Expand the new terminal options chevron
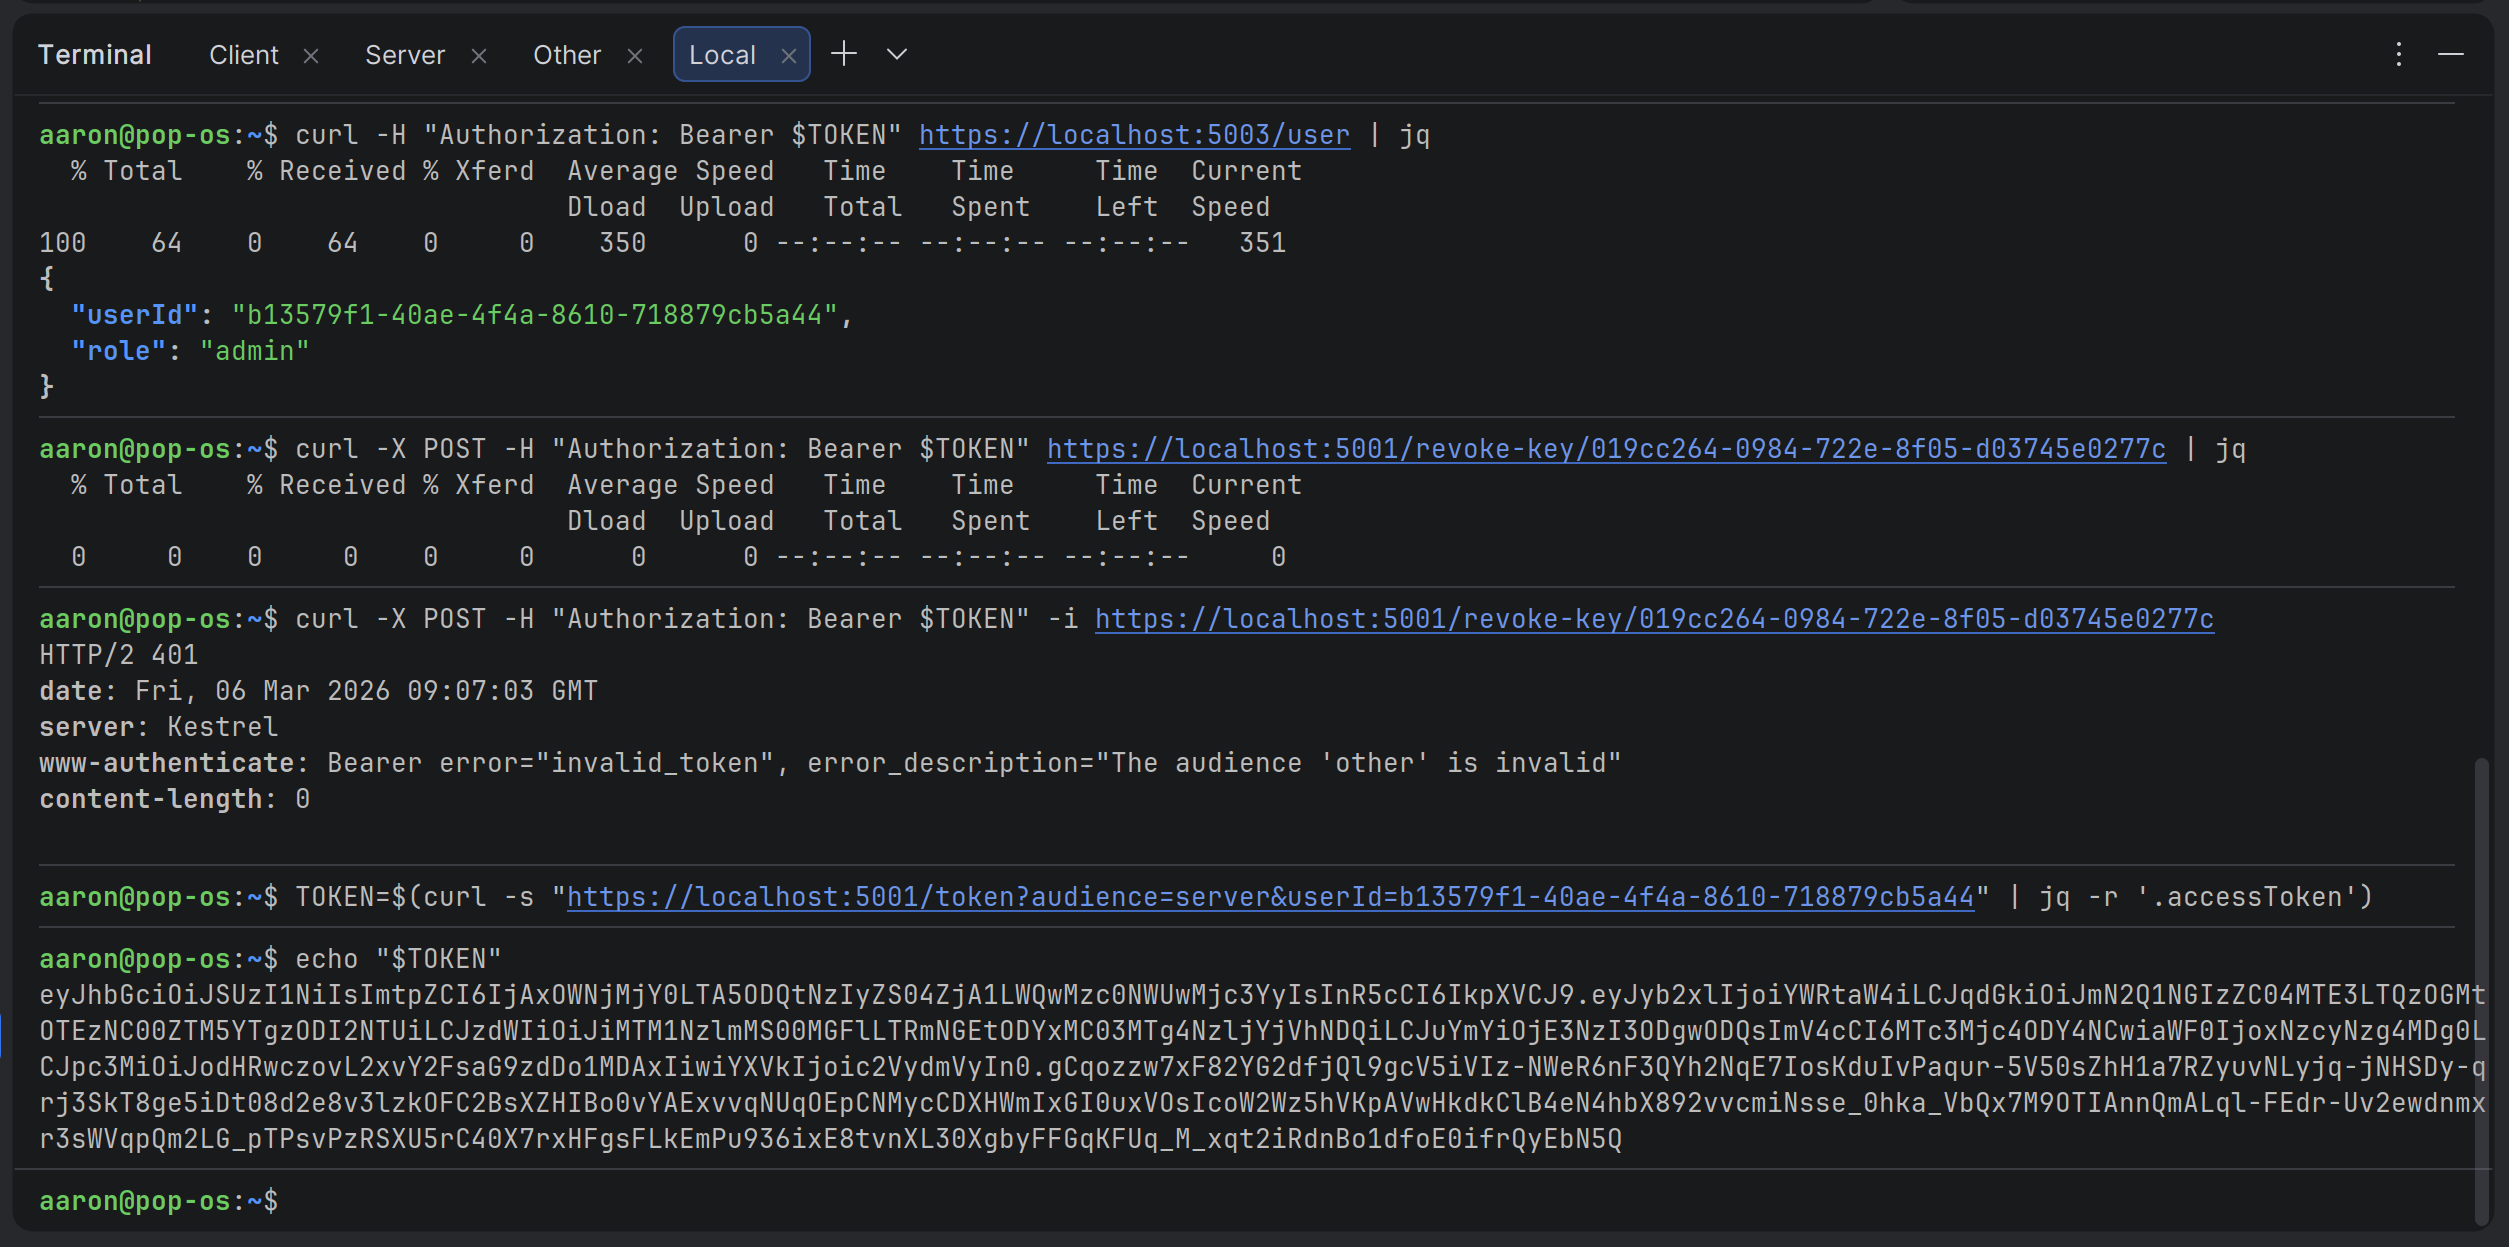 pos(897,54)
